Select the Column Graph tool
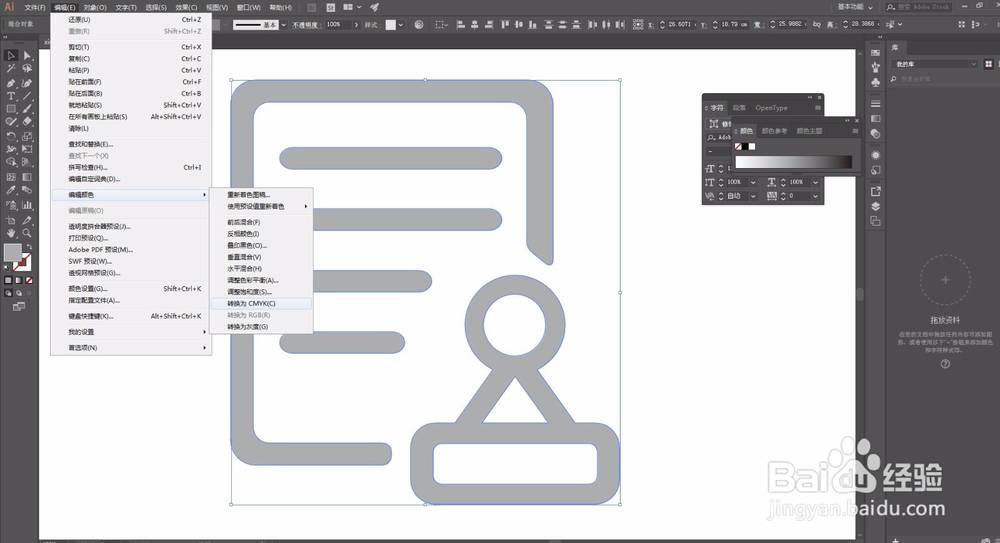1000x543 pixels. [x=27, y=205]
